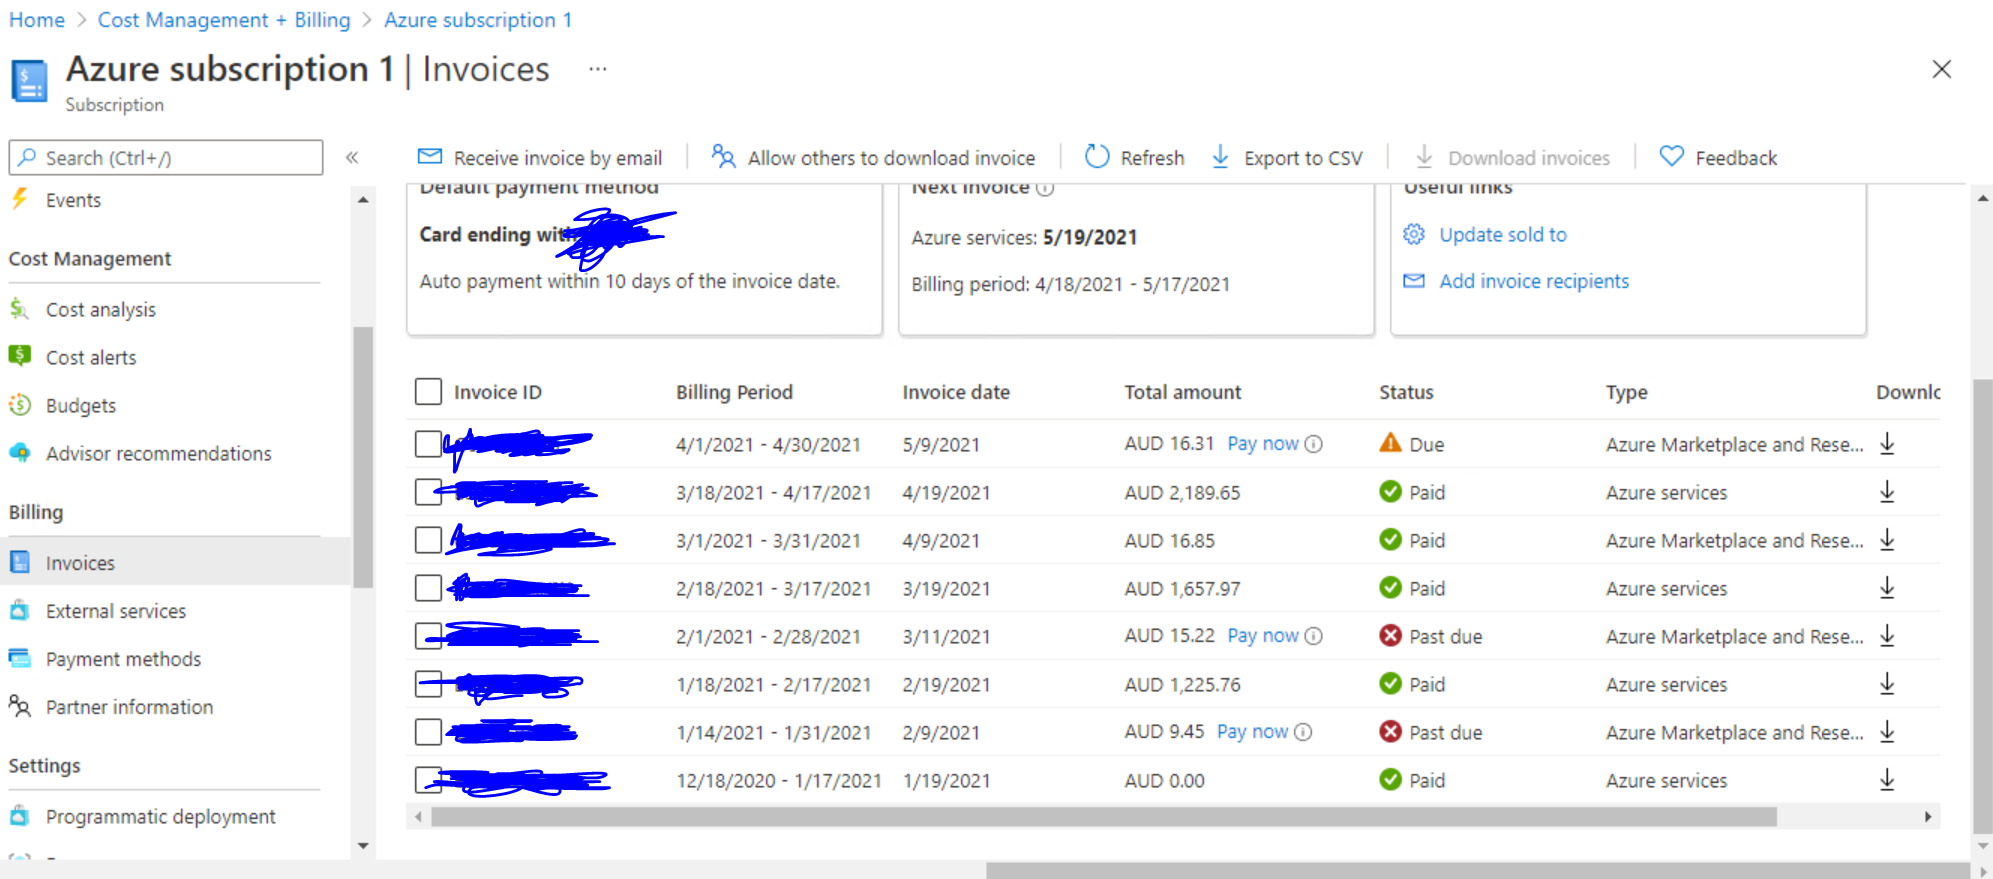Click the invoice table horizontal scrollbar
Viewport: 1993px width, 879px height.
tap(1104, 816)
